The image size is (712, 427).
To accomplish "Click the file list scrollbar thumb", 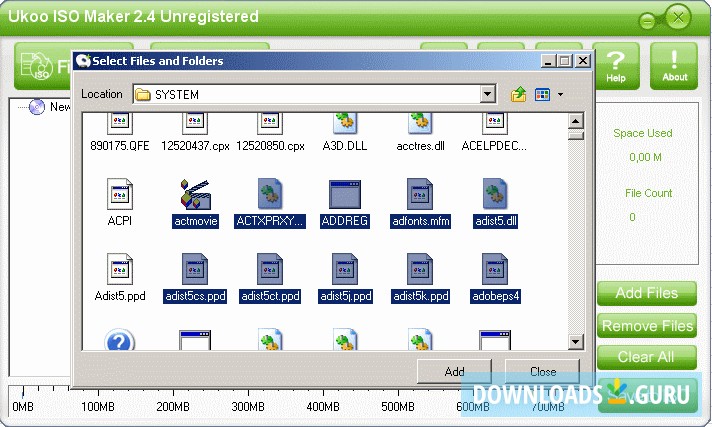I will click(576, 135).
